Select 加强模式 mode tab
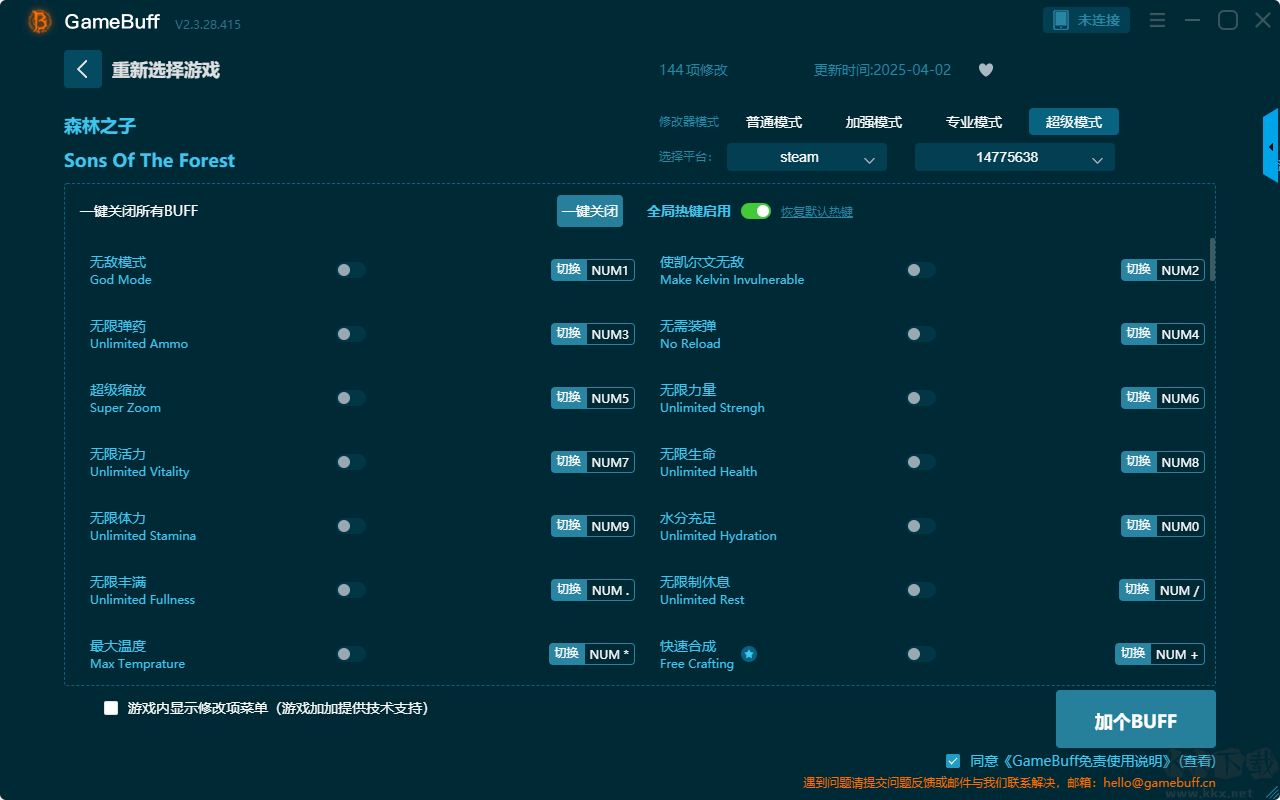The height and width of the screenshot is (800, 1280). (874, 122)
